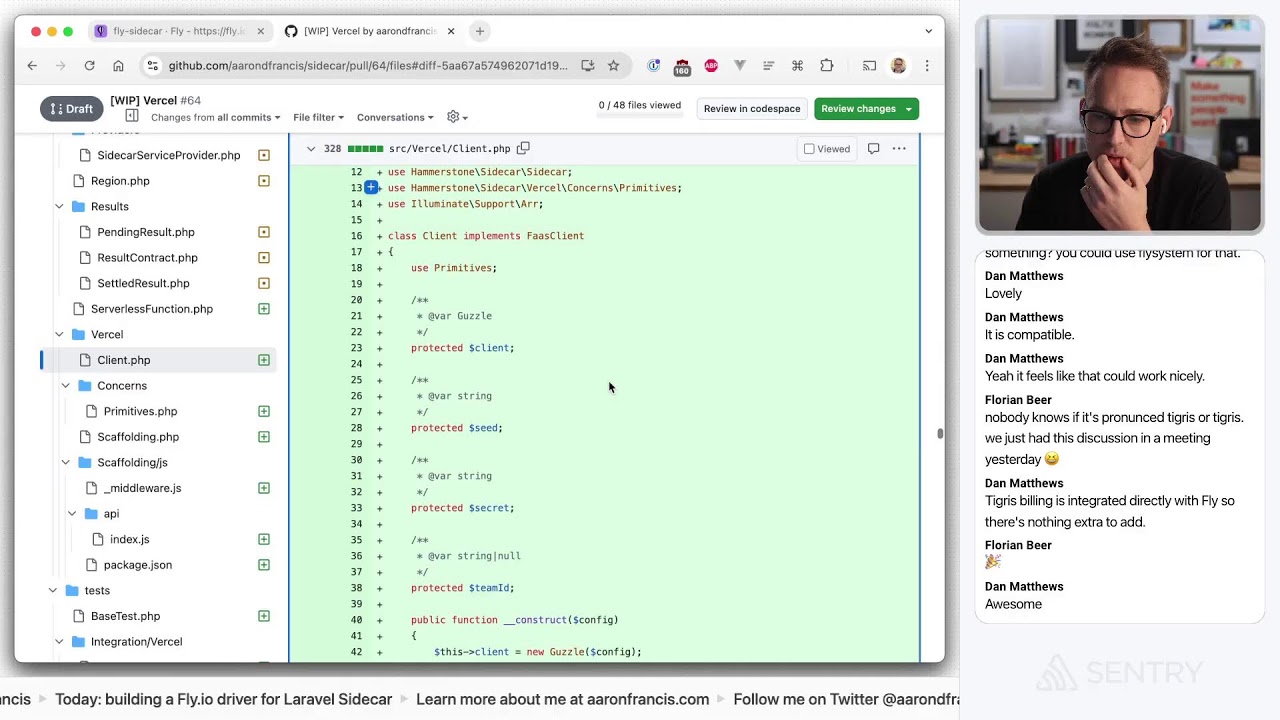Bookmark this page with the star icon

click(x=613, y=65)
